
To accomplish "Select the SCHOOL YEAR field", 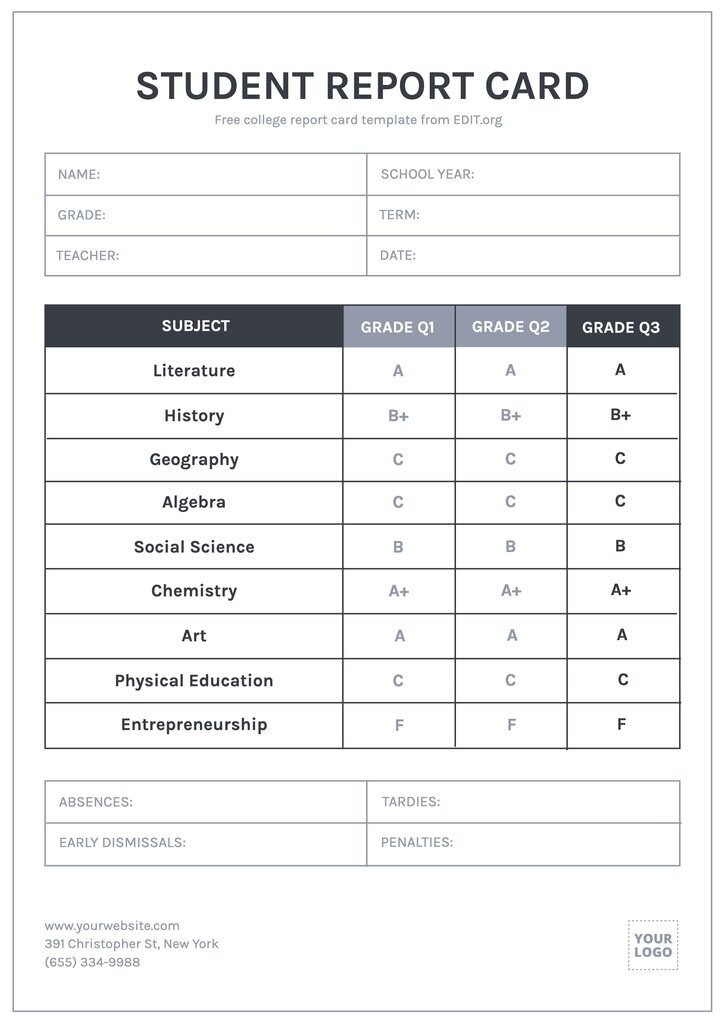I will tap(523, 175).
